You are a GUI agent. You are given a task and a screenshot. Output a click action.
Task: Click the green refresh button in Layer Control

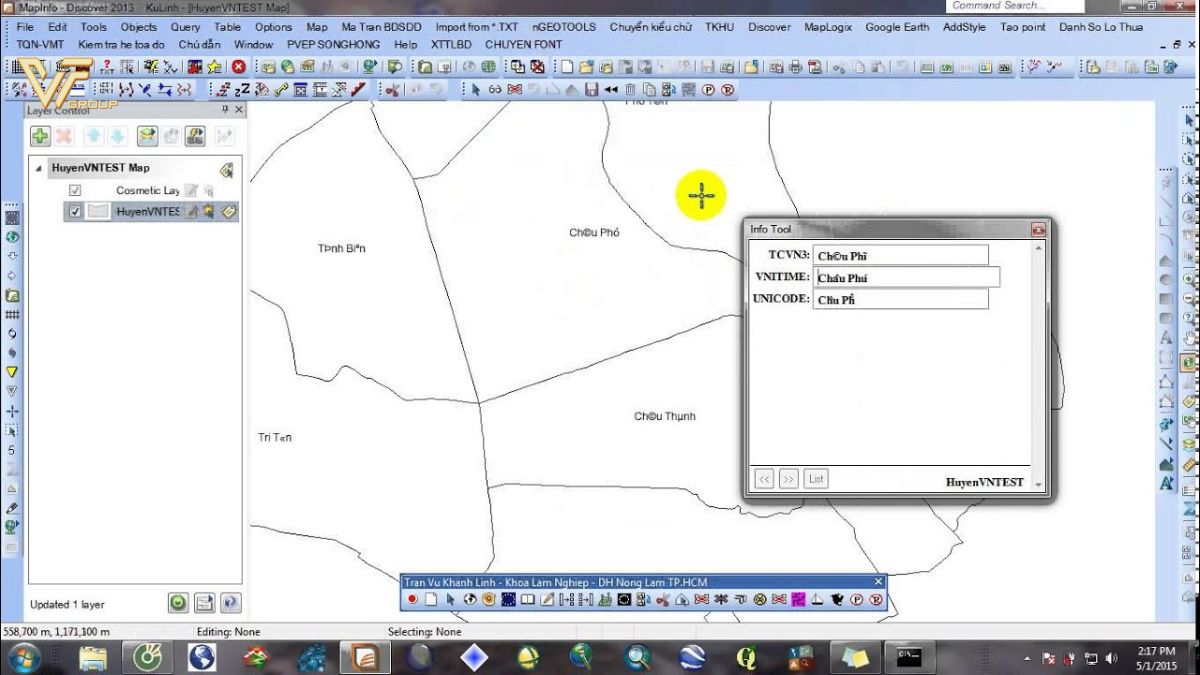[178, 603]
